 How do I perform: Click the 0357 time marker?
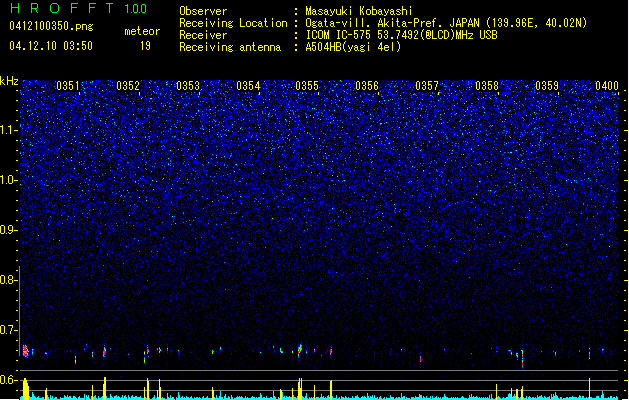[x=427, y=86]
